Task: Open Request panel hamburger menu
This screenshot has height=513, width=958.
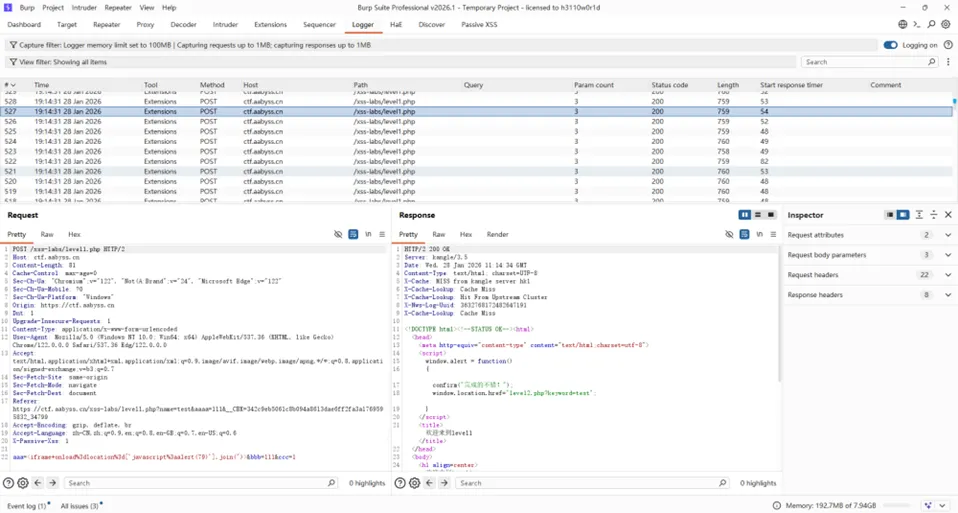Action: point(382,235)
